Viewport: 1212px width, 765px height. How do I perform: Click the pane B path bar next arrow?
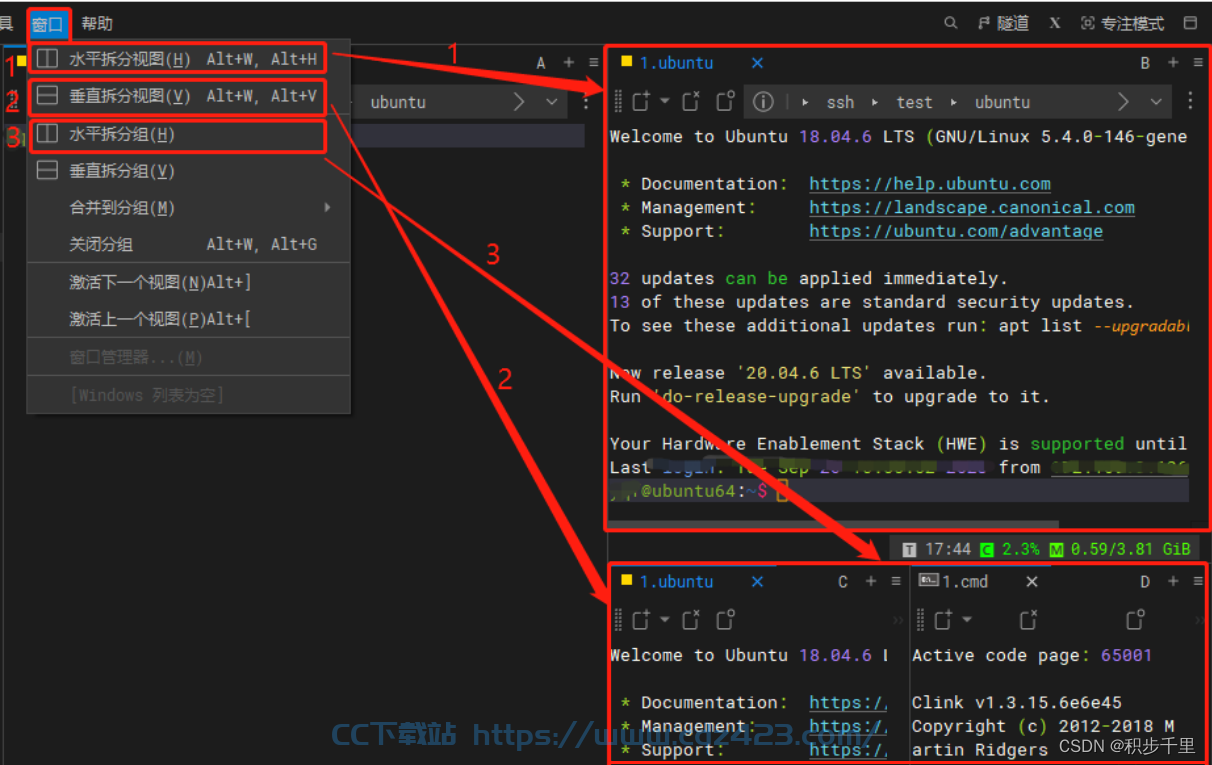(x=1123, y=101)
